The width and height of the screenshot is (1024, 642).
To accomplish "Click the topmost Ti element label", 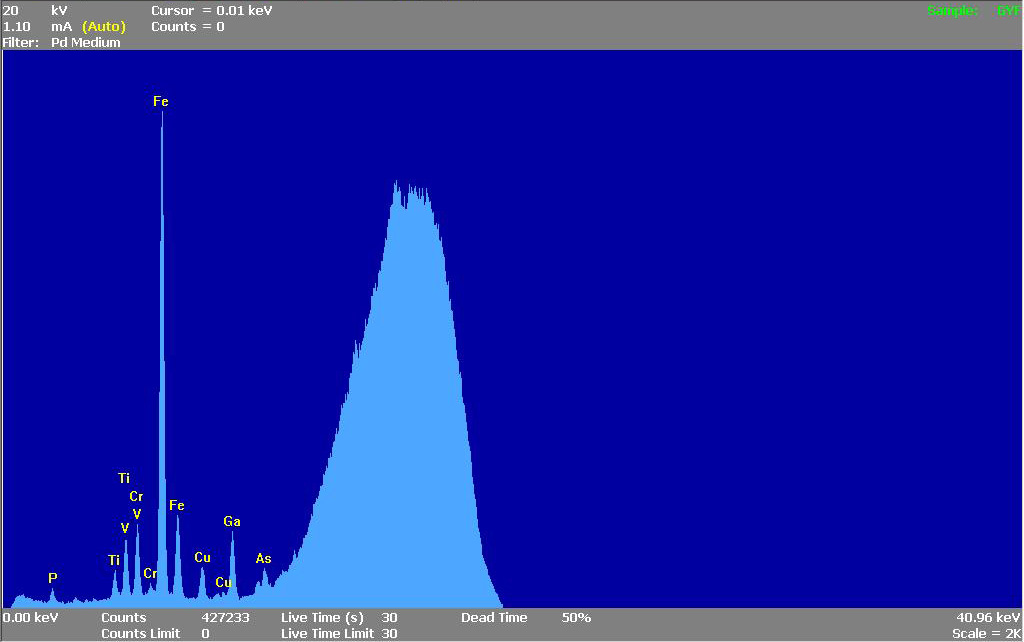I will (x=124, y=478).
